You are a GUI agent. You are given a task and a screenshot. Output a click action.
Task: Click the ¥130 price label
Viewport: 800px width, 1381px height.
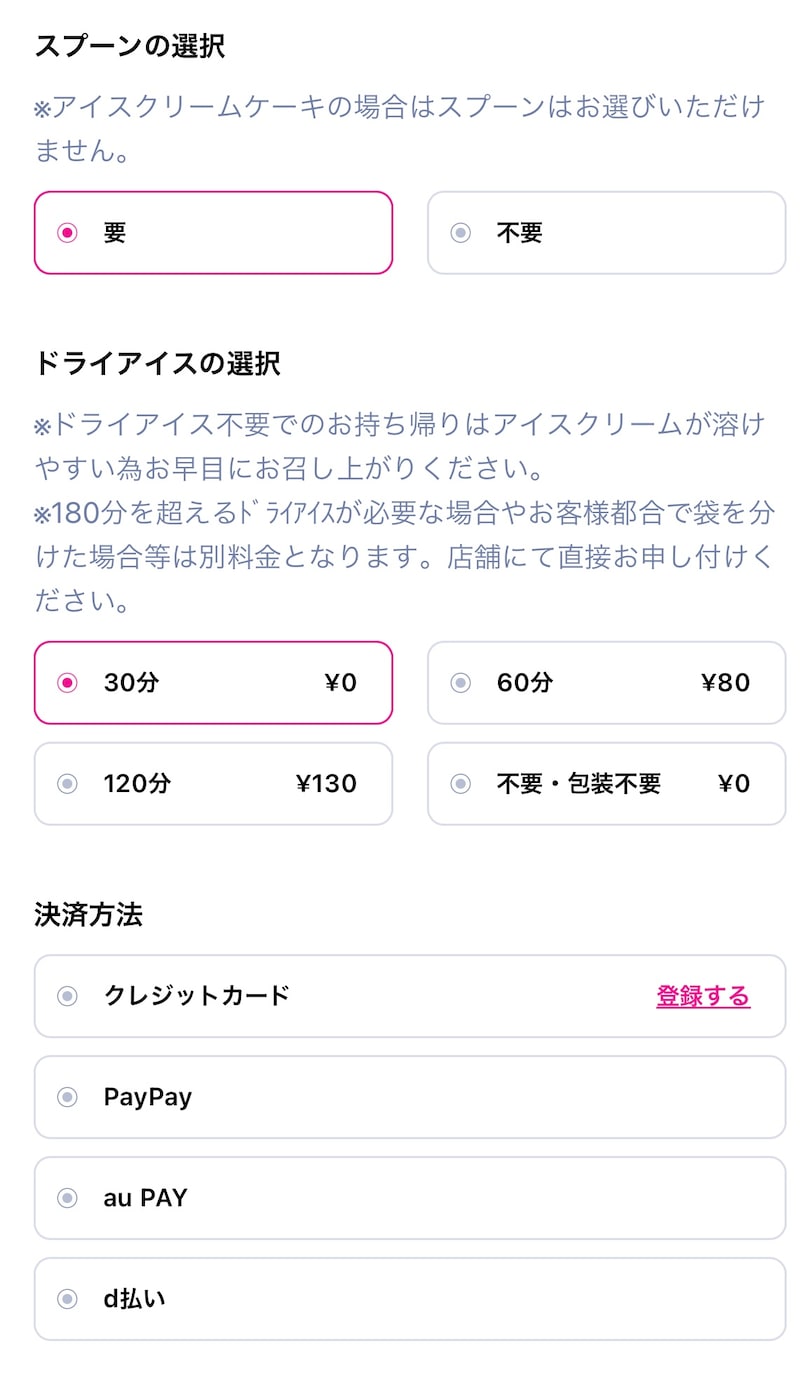[x=326, y=784]
